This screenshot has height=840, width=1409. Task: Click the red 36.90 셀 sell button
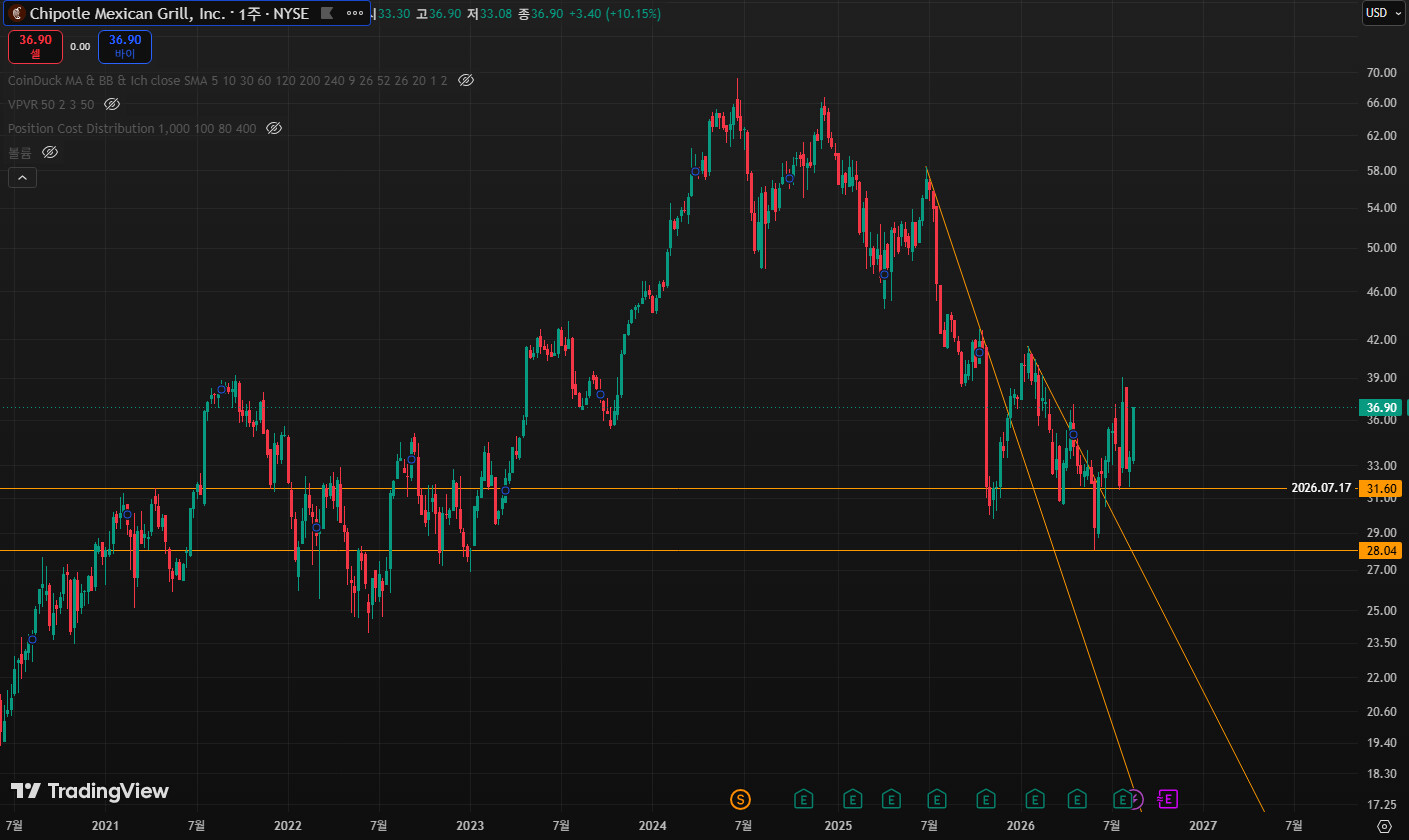click(36, 46)
